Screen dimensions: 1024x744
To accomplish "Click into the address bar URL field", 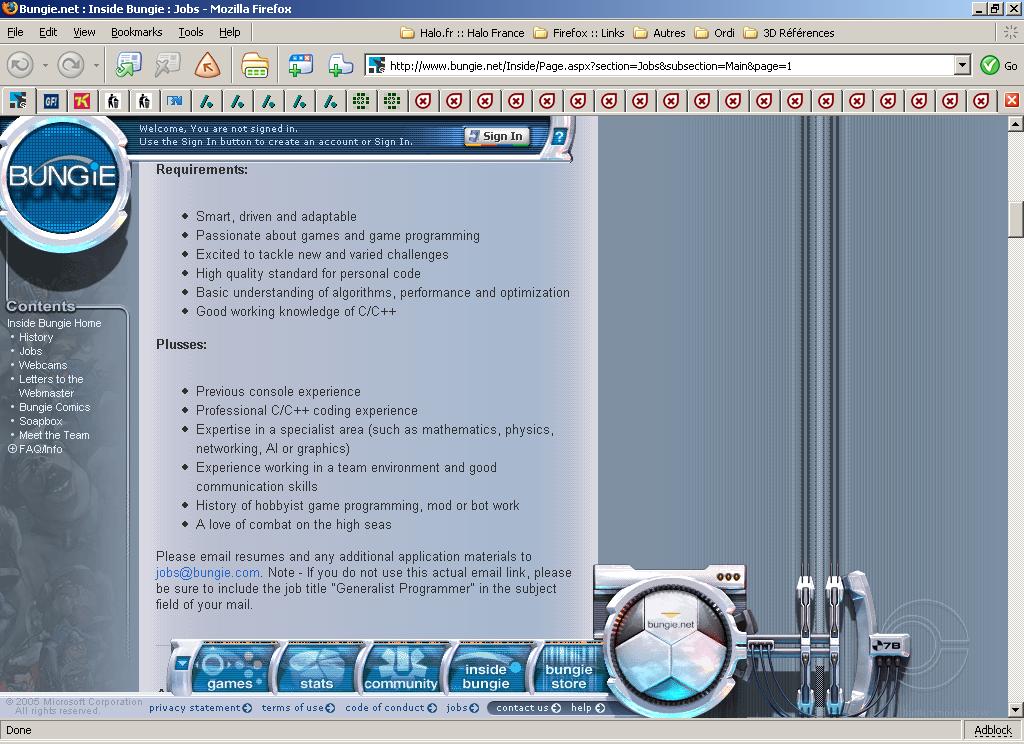I will [x=666, y=65].
